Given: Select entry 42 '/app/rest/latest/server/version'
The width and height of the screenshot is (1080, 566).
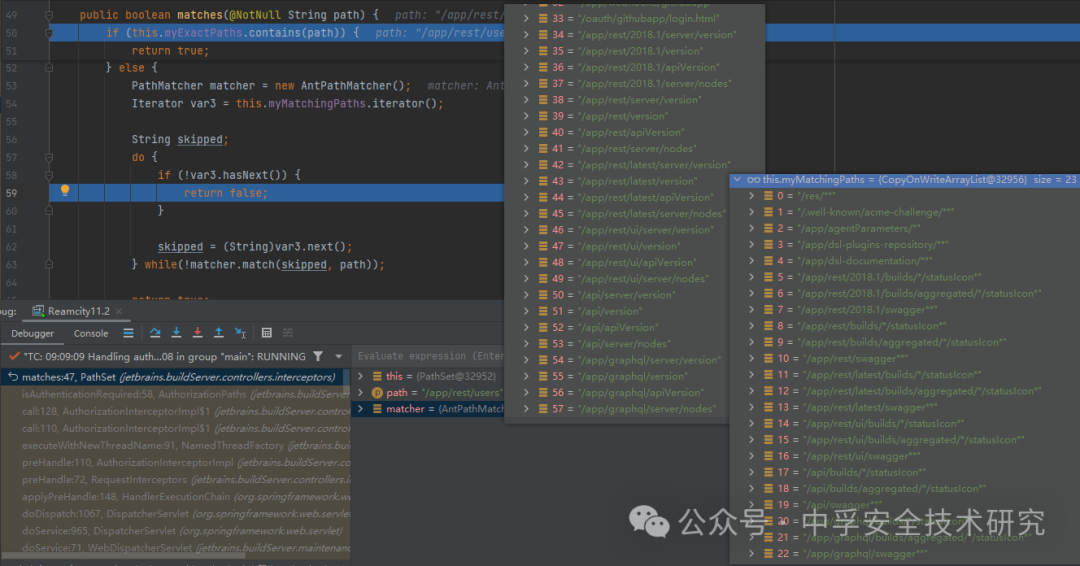Looking at the screenshot, I should (x=634, y=165).
